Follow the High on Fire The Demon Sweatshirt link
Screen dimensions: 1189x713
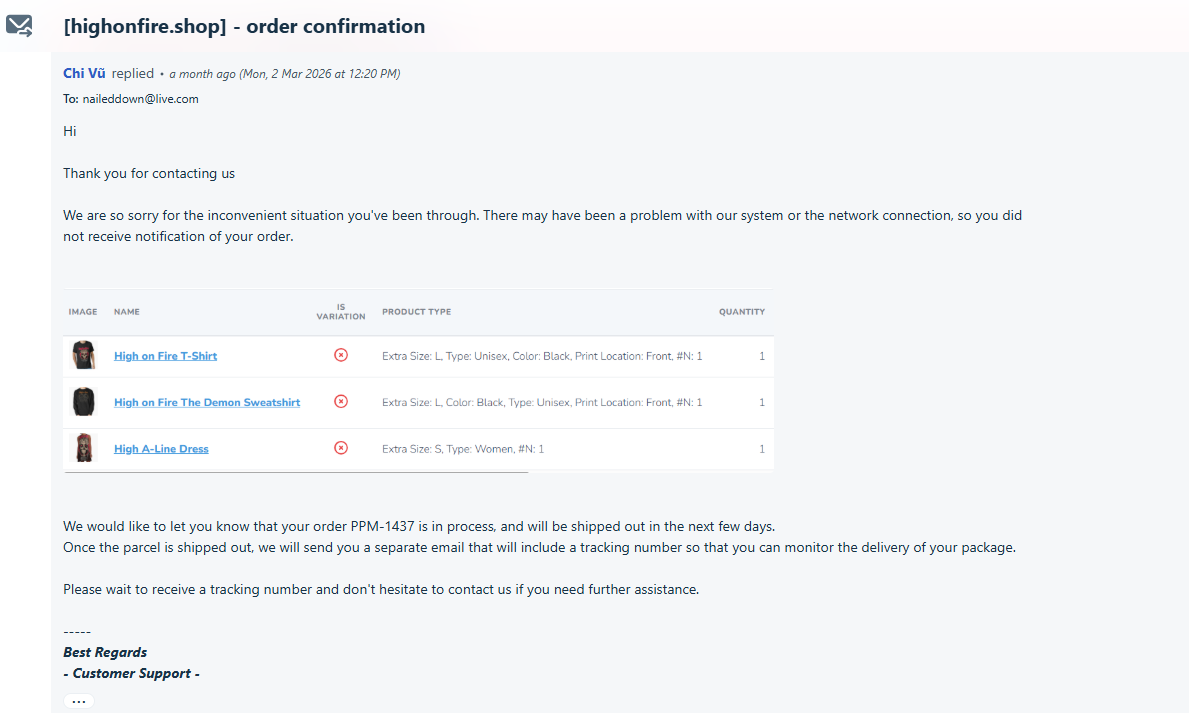[207, 402]
